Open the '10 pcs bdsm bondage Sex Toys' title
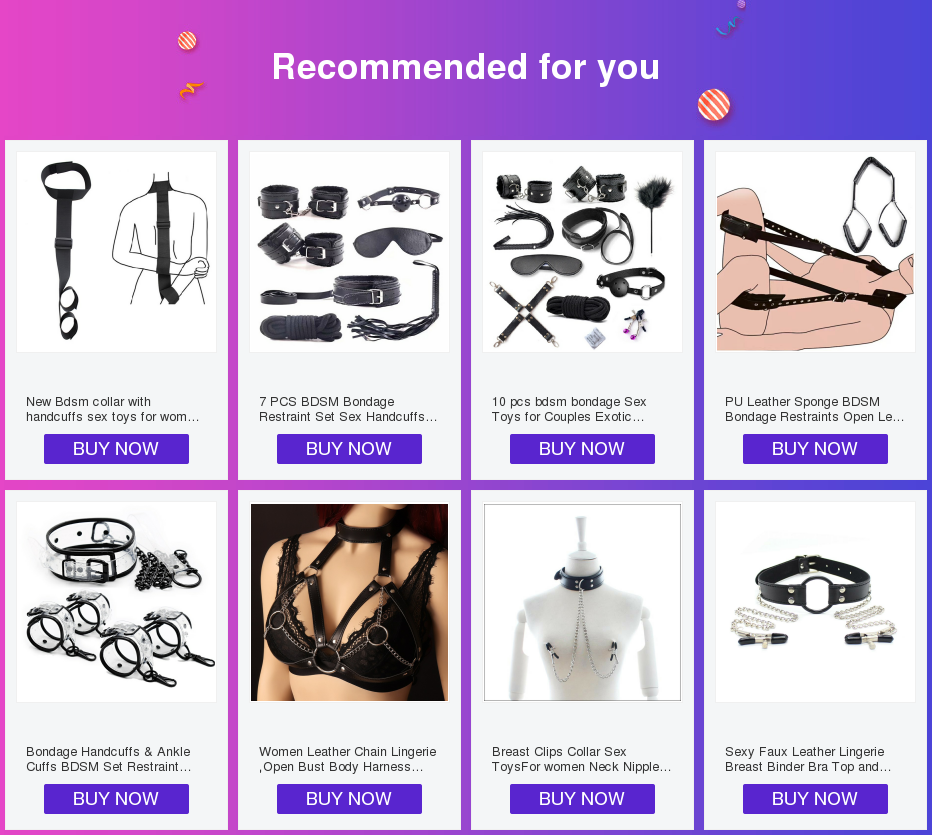This screenshot has width=932, height=835. click(x=569, y=409)
